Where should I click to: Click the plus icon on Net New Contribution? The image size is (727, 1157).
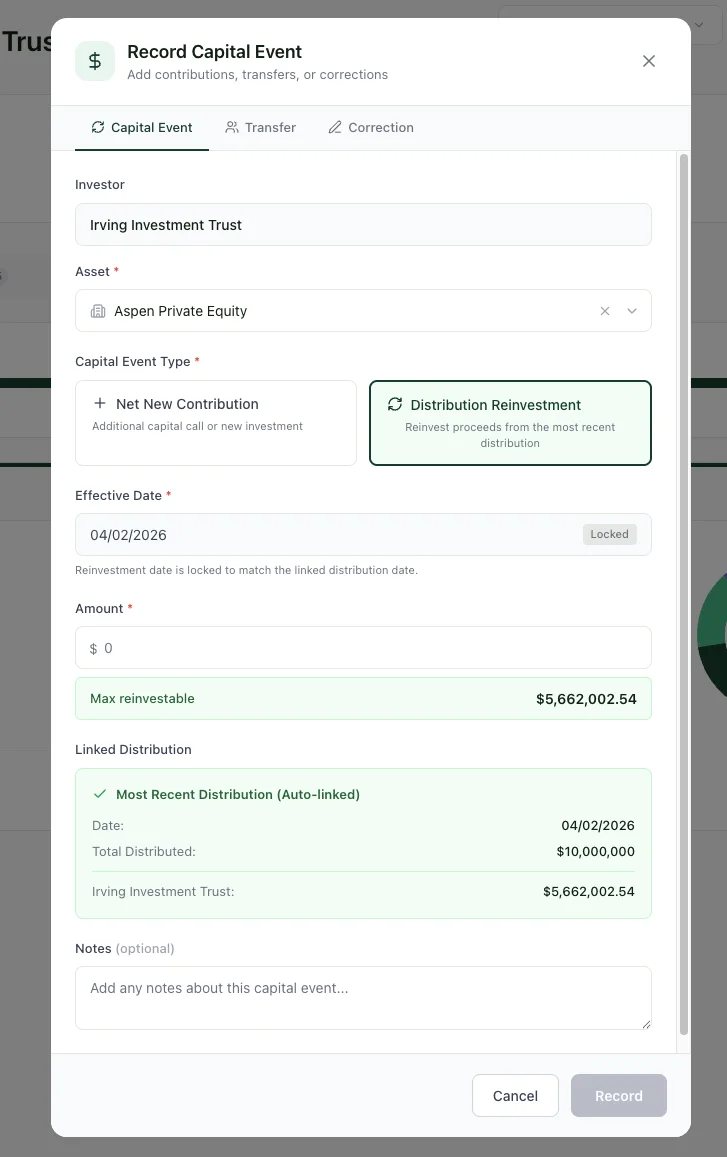99,403
